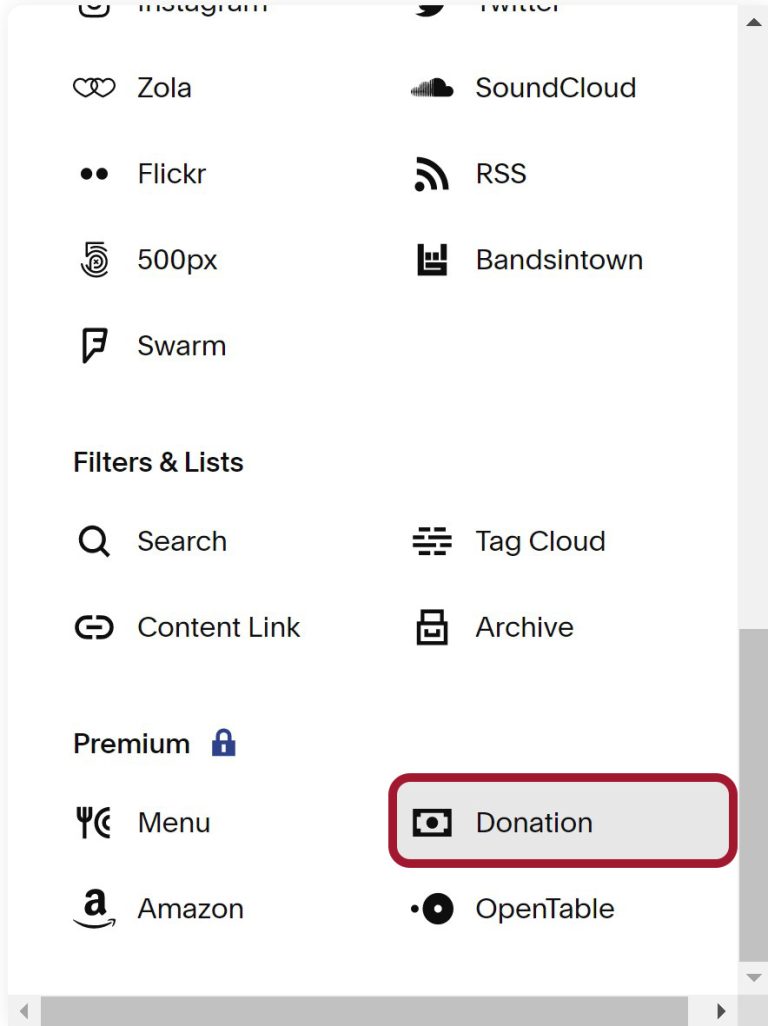Select the Search magnifier icon
This screenshot has height=1026, width=768.
coord(93,541)
